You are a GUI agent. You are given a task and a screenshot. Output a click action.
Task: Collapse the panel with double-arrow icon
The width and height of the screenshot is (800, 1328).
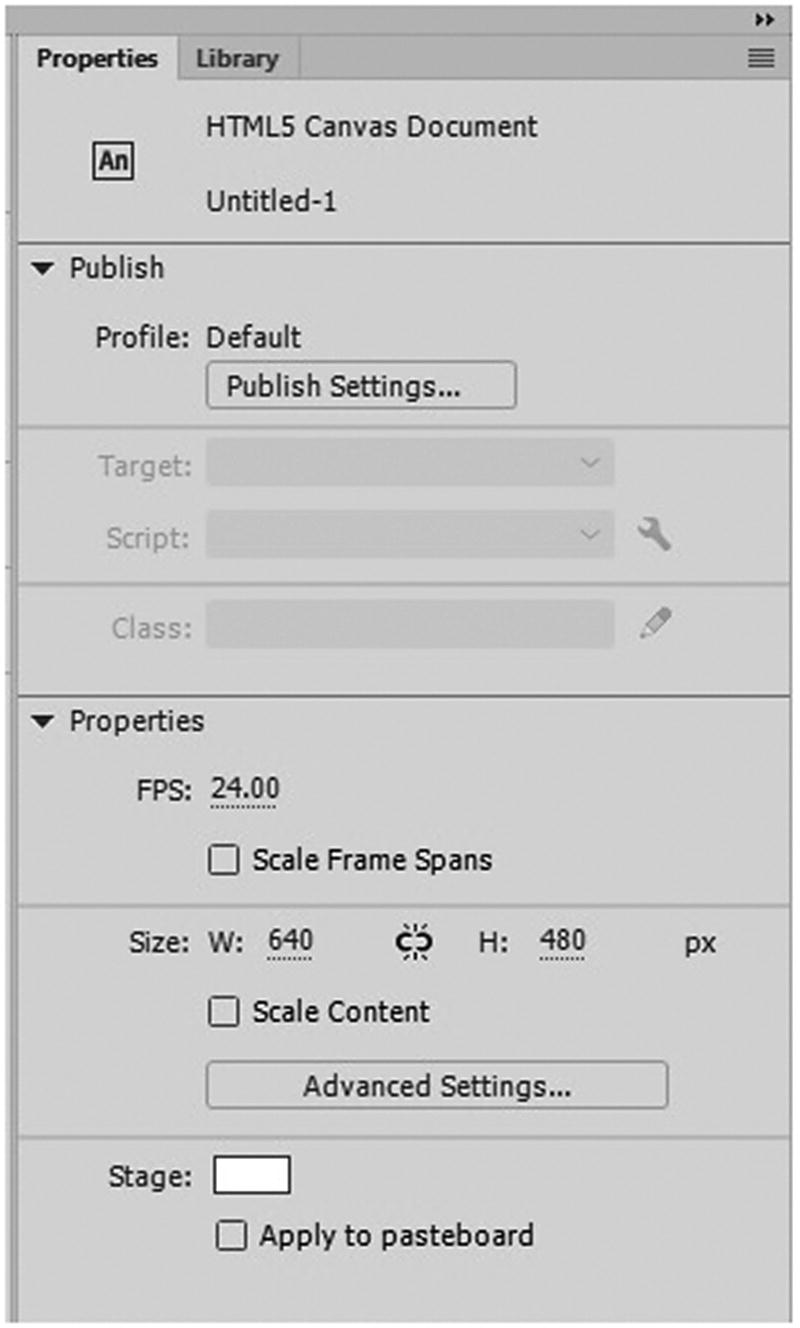tap(765, 20)
